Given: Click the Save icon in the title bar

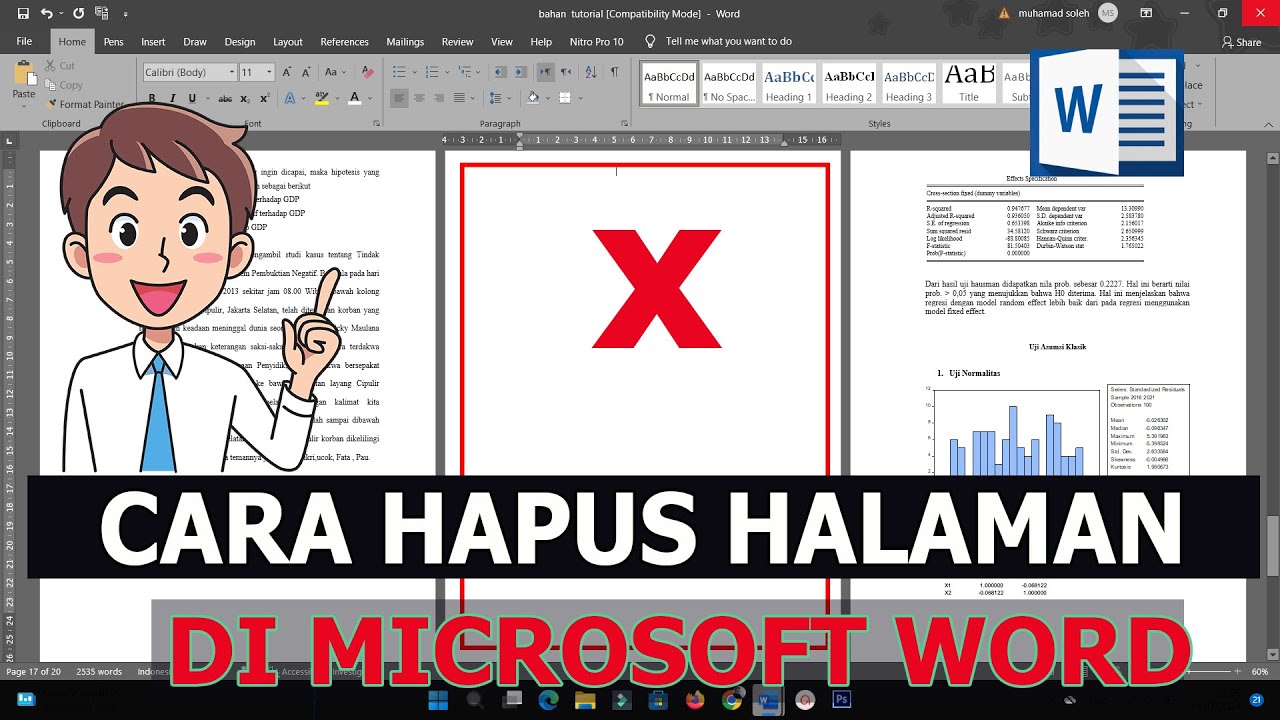Looking at the screenshot, I should pos(21,14).
